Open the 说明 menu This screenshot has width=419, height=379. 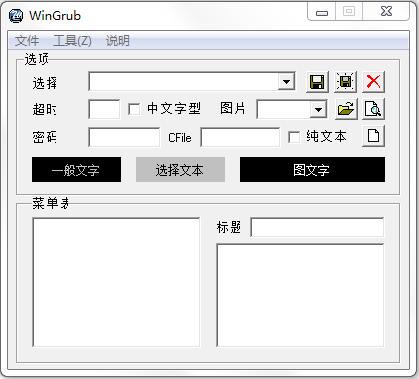tap(117, 41)
